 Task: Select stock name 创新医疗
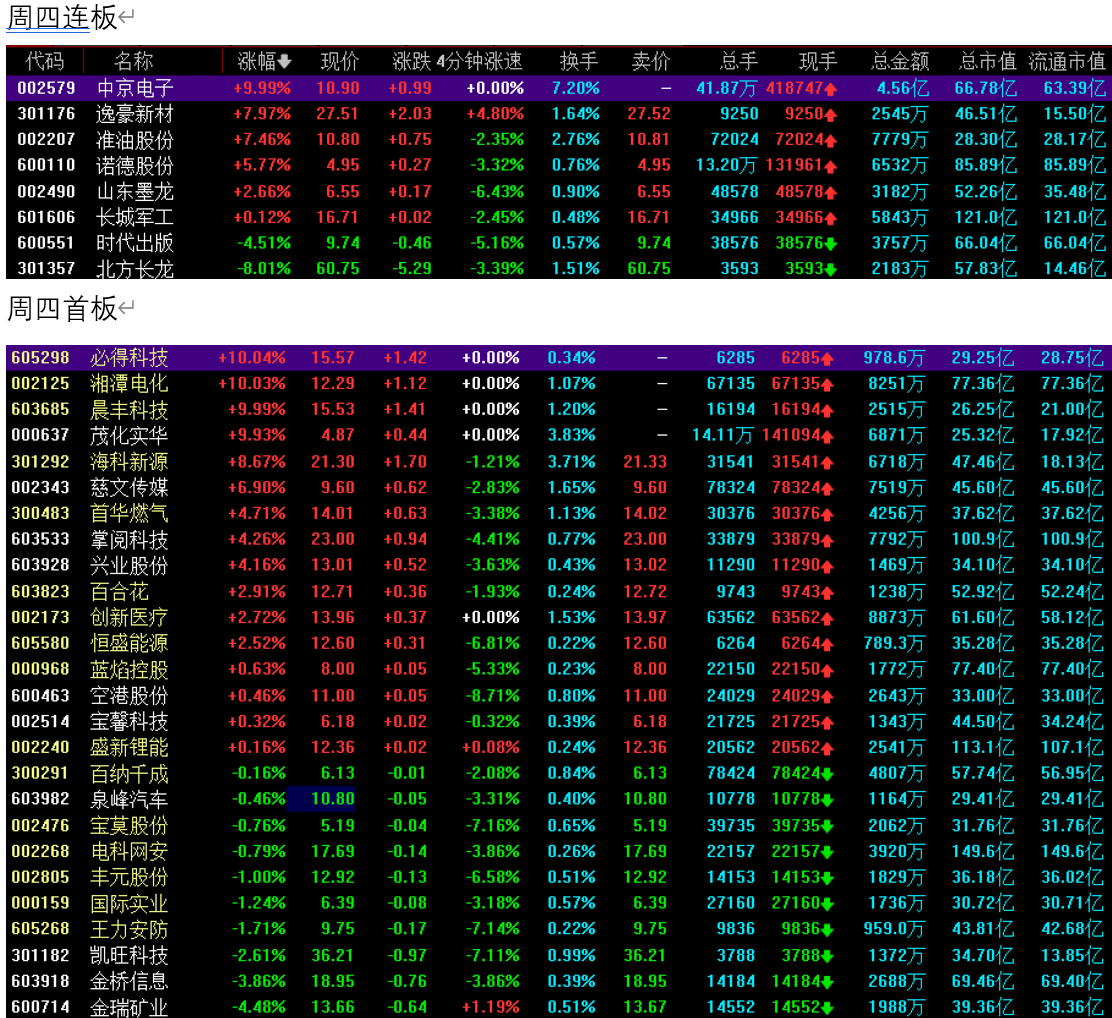pos(129,617)
